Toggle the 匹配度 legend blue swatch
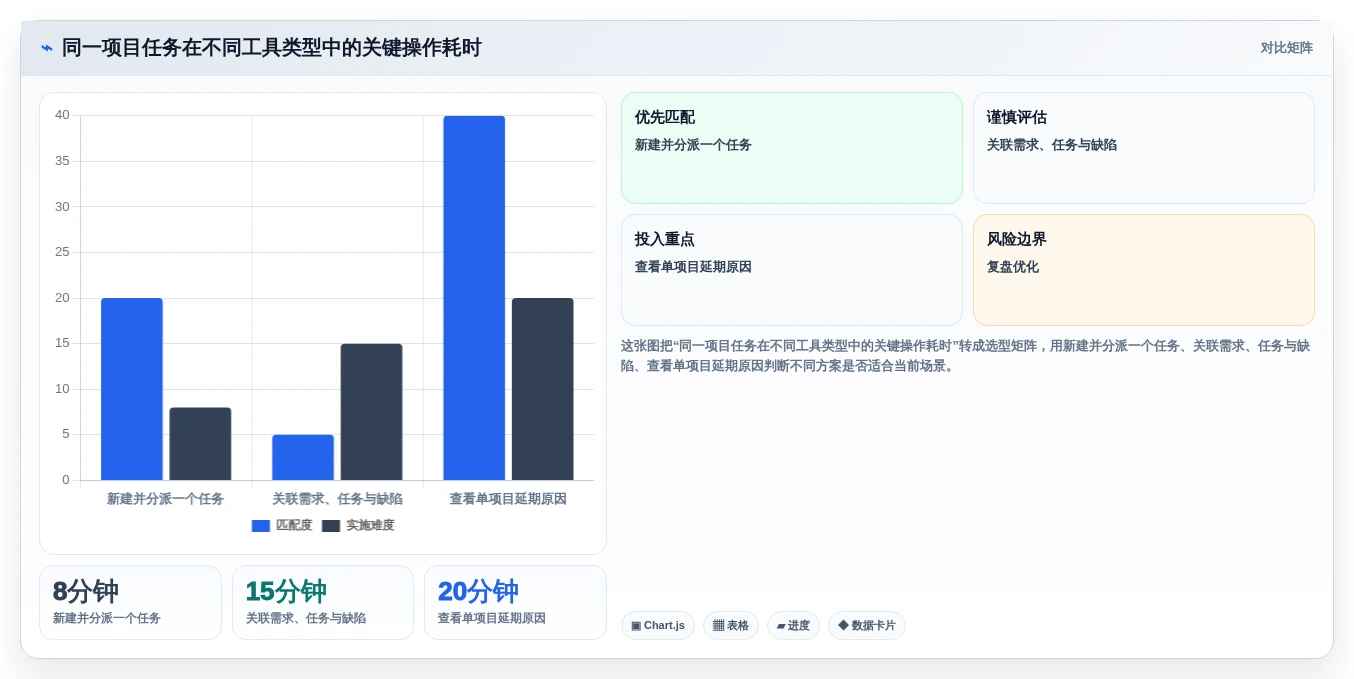Viewport: 1354px width, 679px height. (x=261, y=526)
